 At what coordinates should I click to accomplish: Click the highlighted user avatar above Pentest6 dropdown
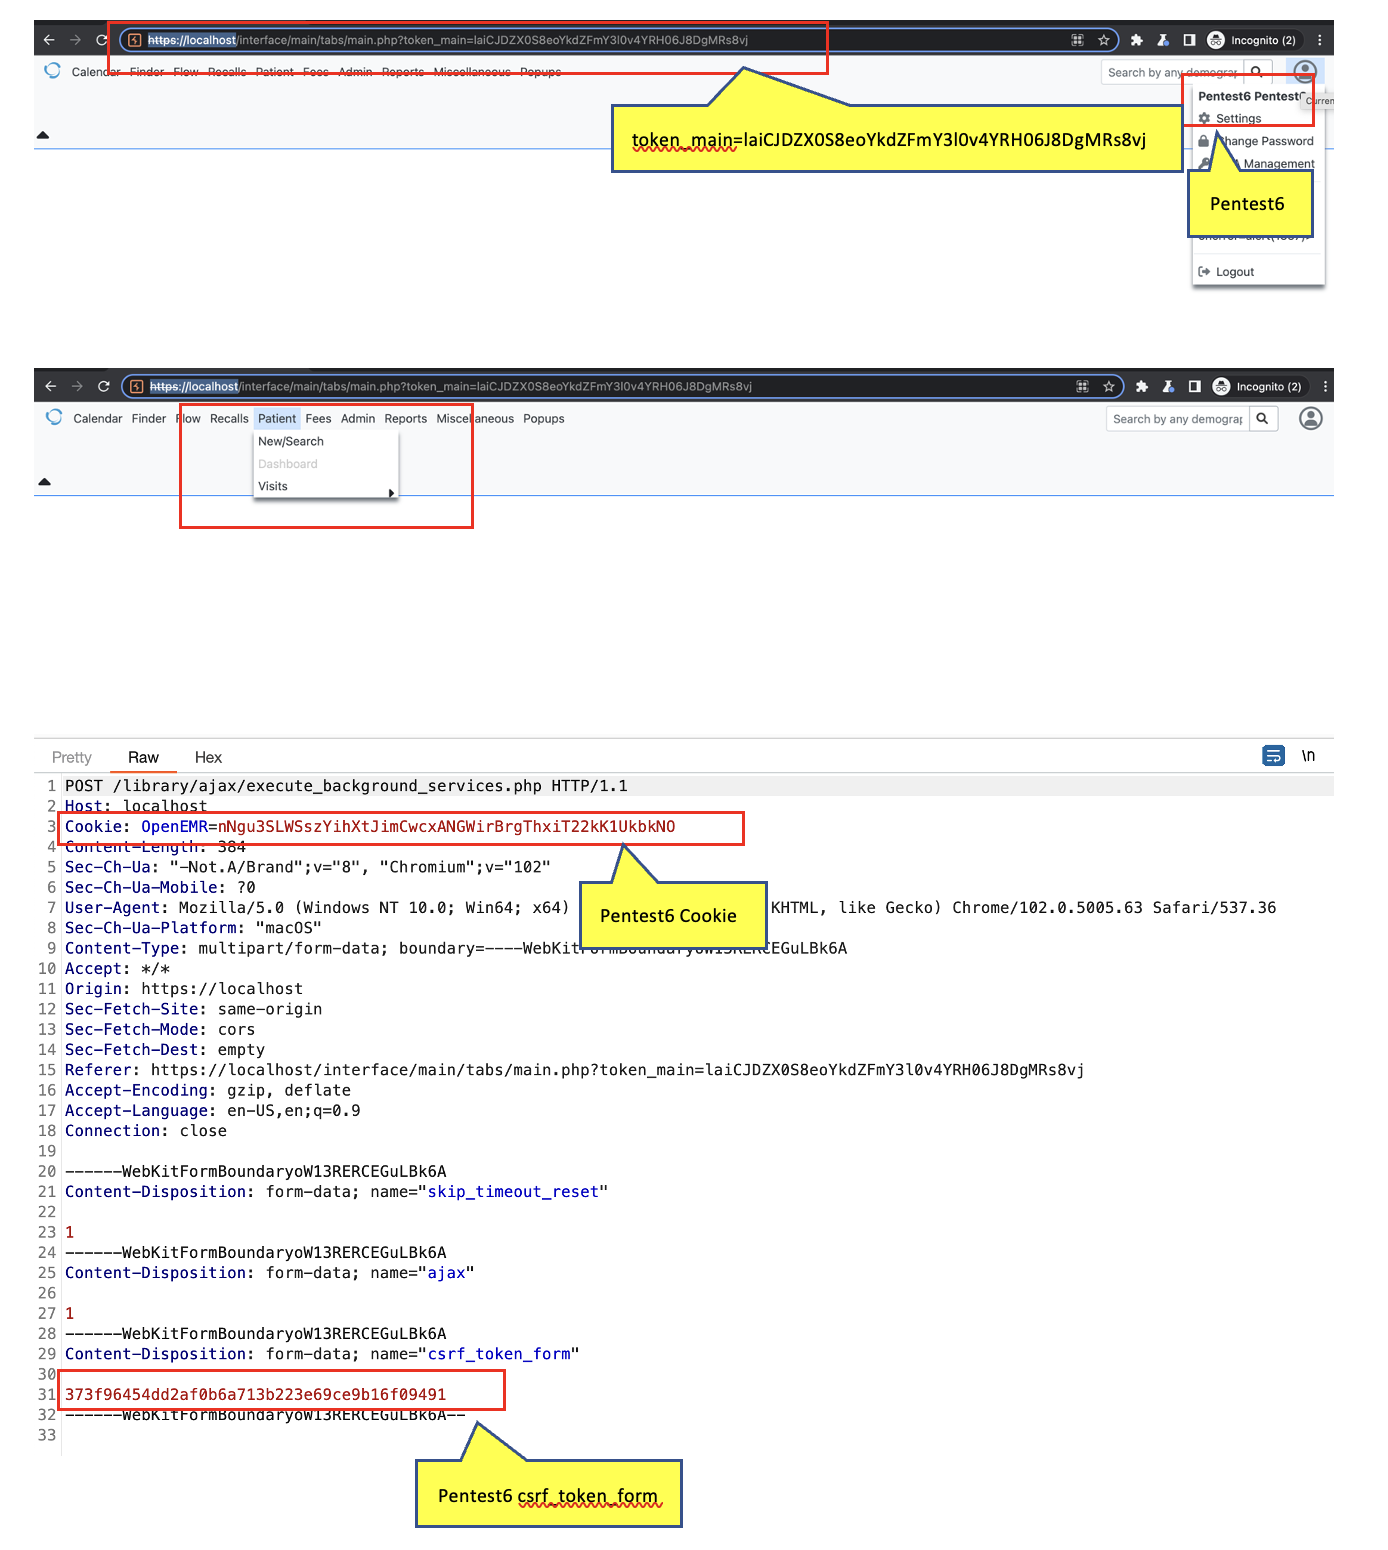[x=1304, y=71]
